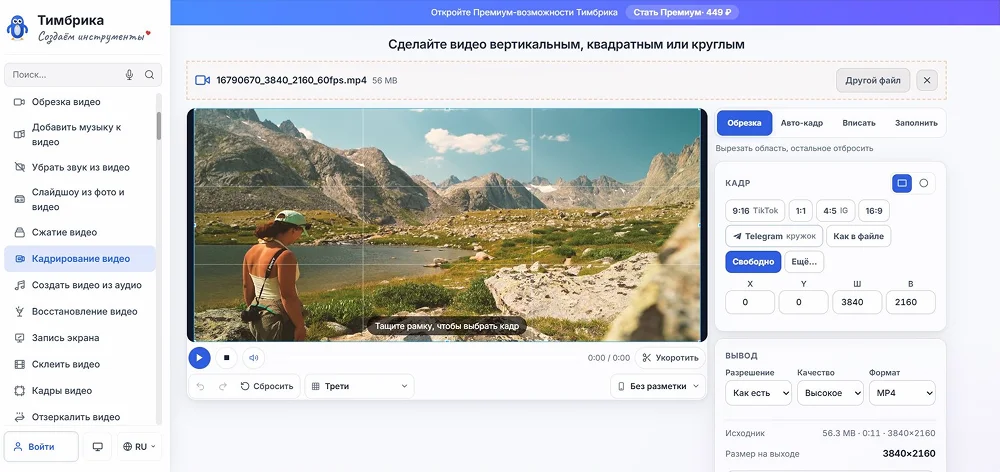Choose Как в файле preset

[x=858, y=236]
